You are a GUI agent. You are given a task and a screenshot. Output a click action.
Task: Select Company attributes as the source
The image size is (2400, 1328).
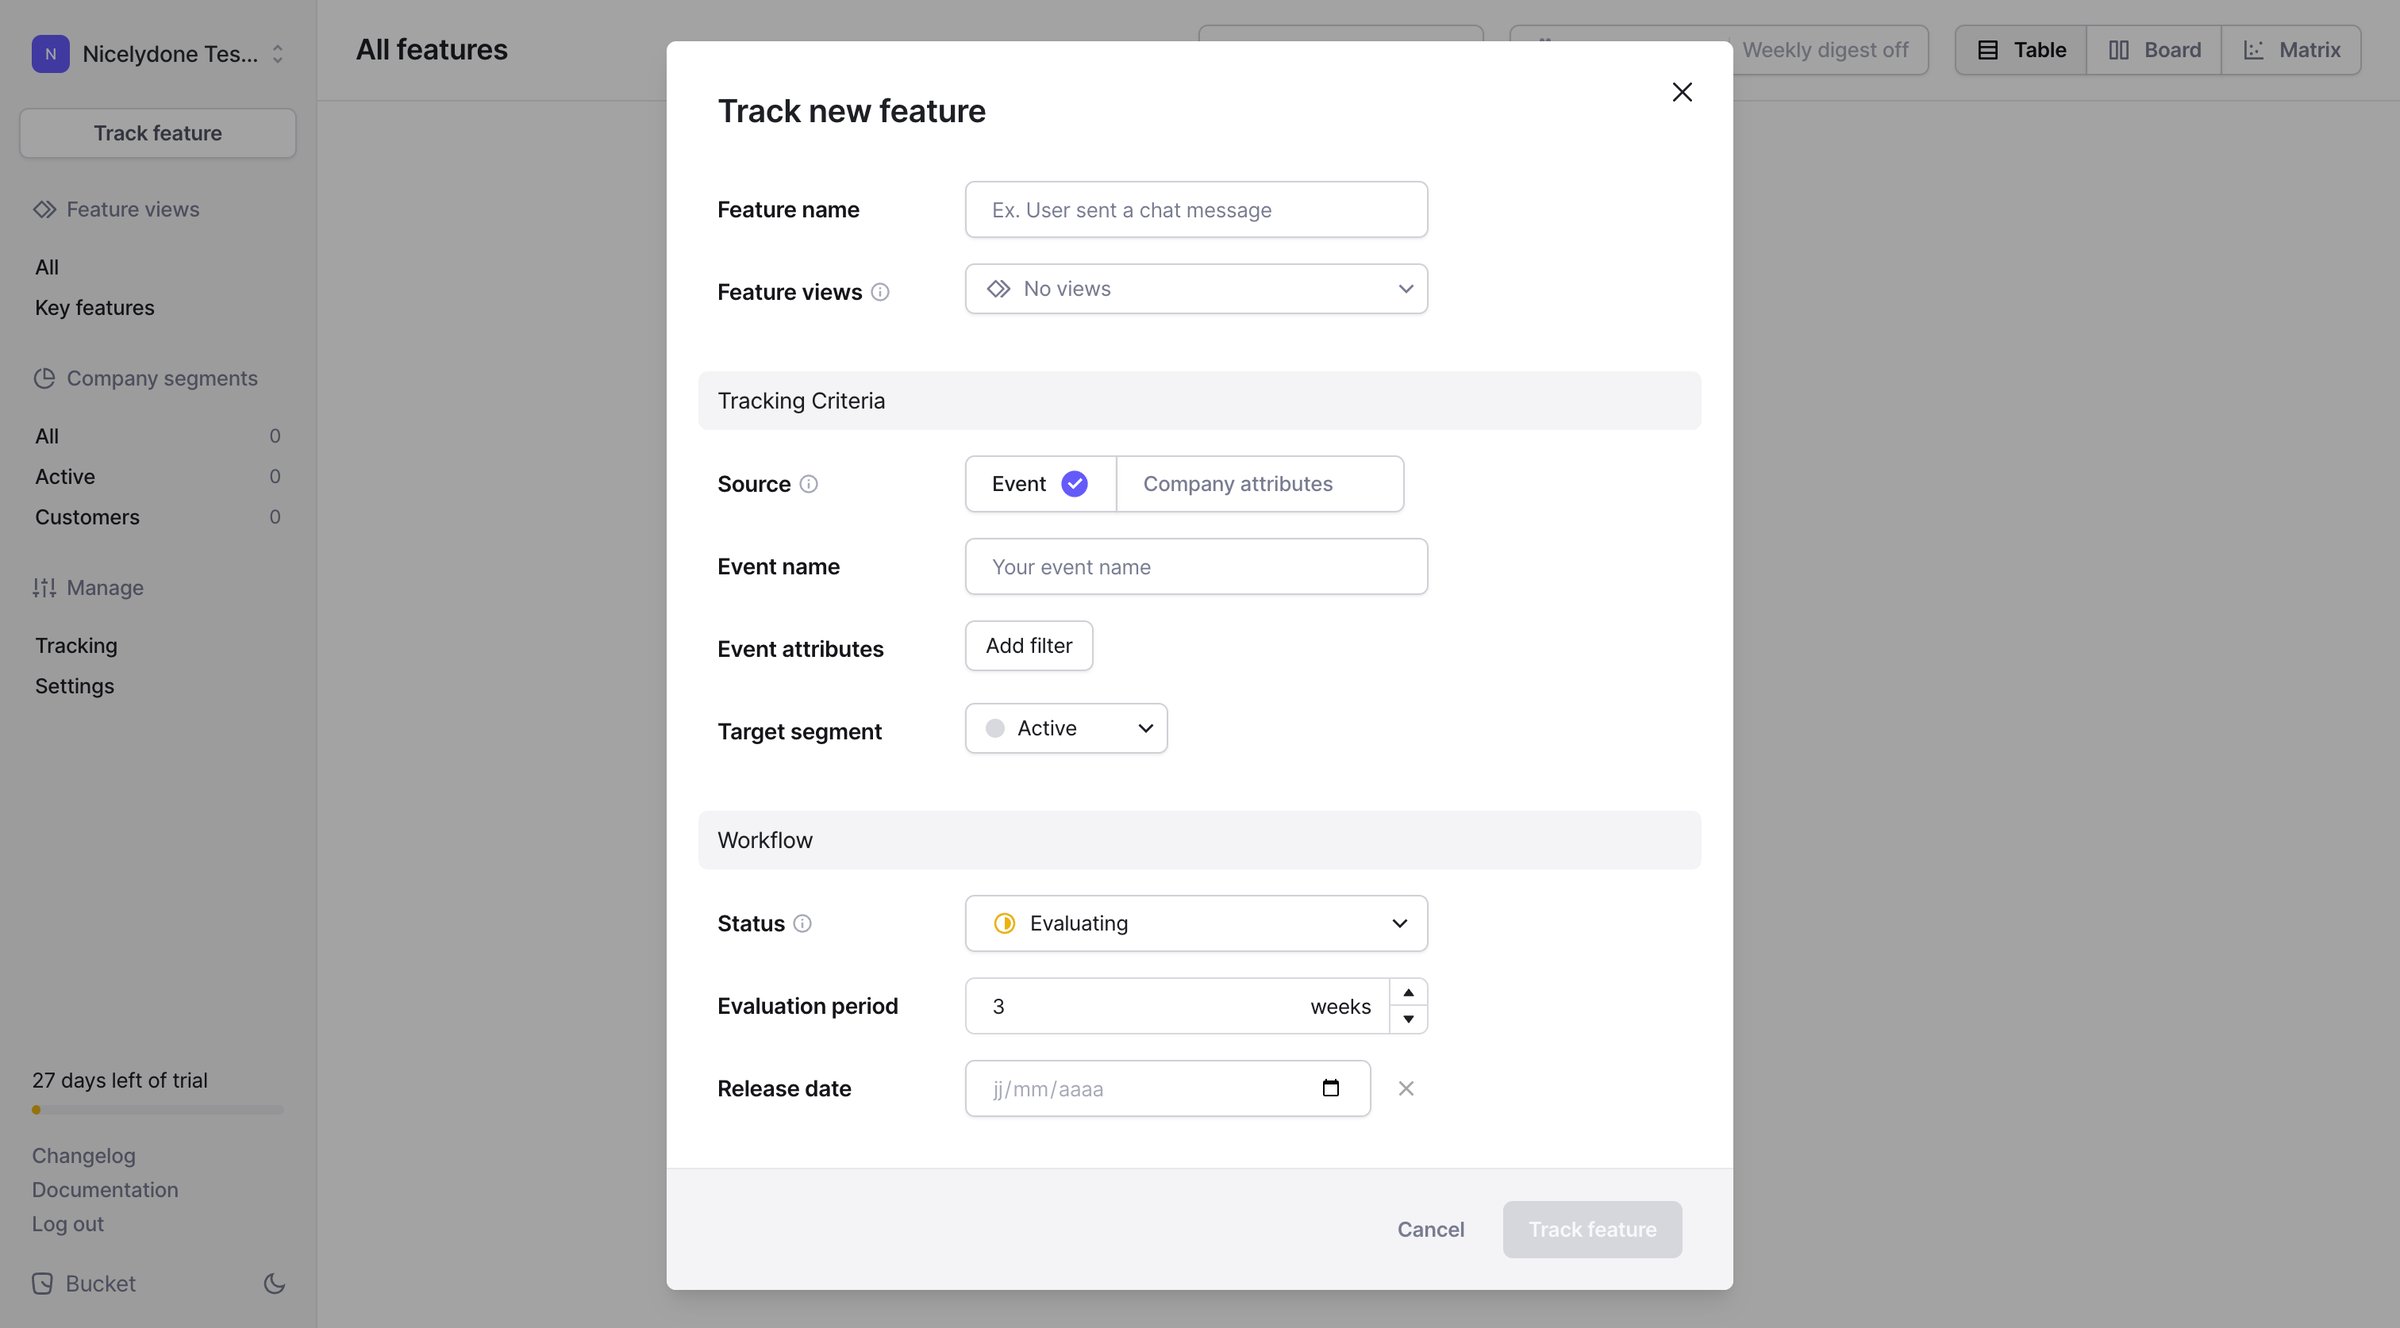(x=1260, y=484)
